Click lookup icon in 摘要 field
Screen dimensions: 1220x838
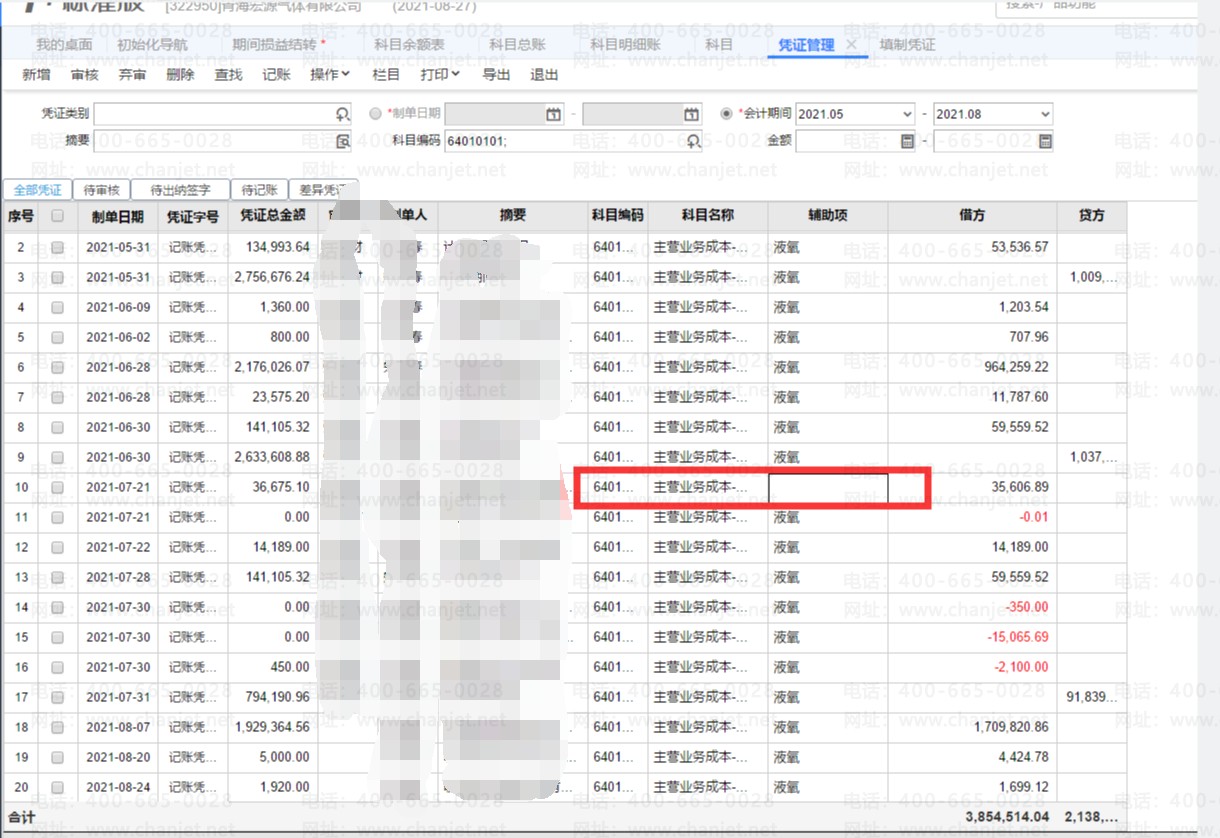pyautogui.click(x=342, y=141)
